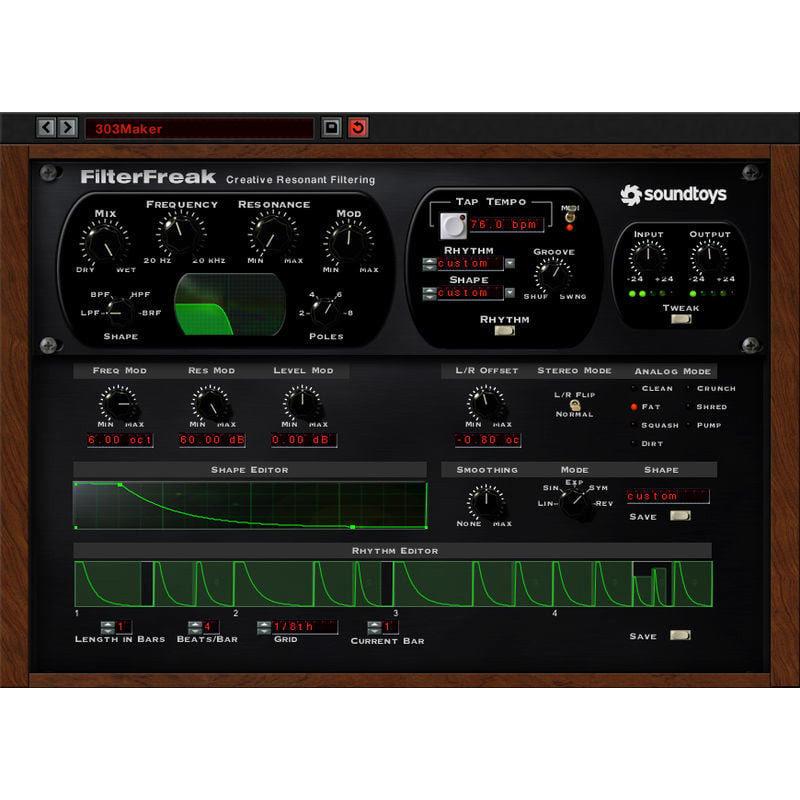Select Squash analog mode
800x800 pixels.
click(655, 426)
